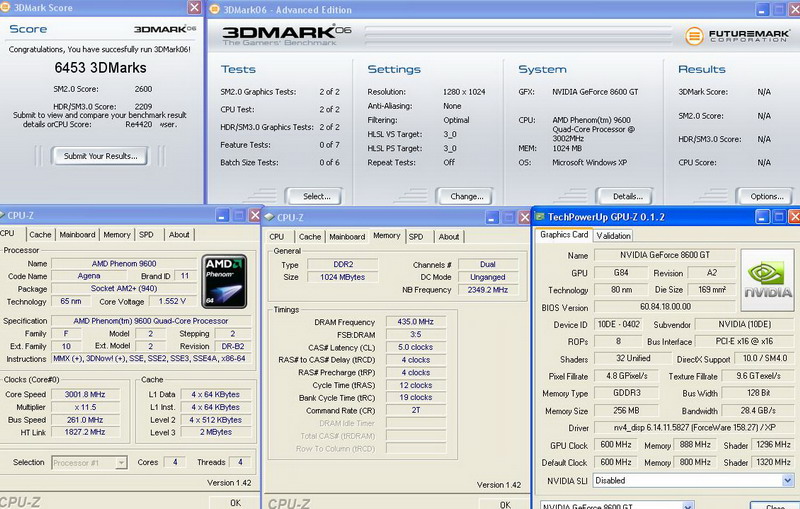Click the Core Voltage value 1.552 V

(x=172, y=301)
